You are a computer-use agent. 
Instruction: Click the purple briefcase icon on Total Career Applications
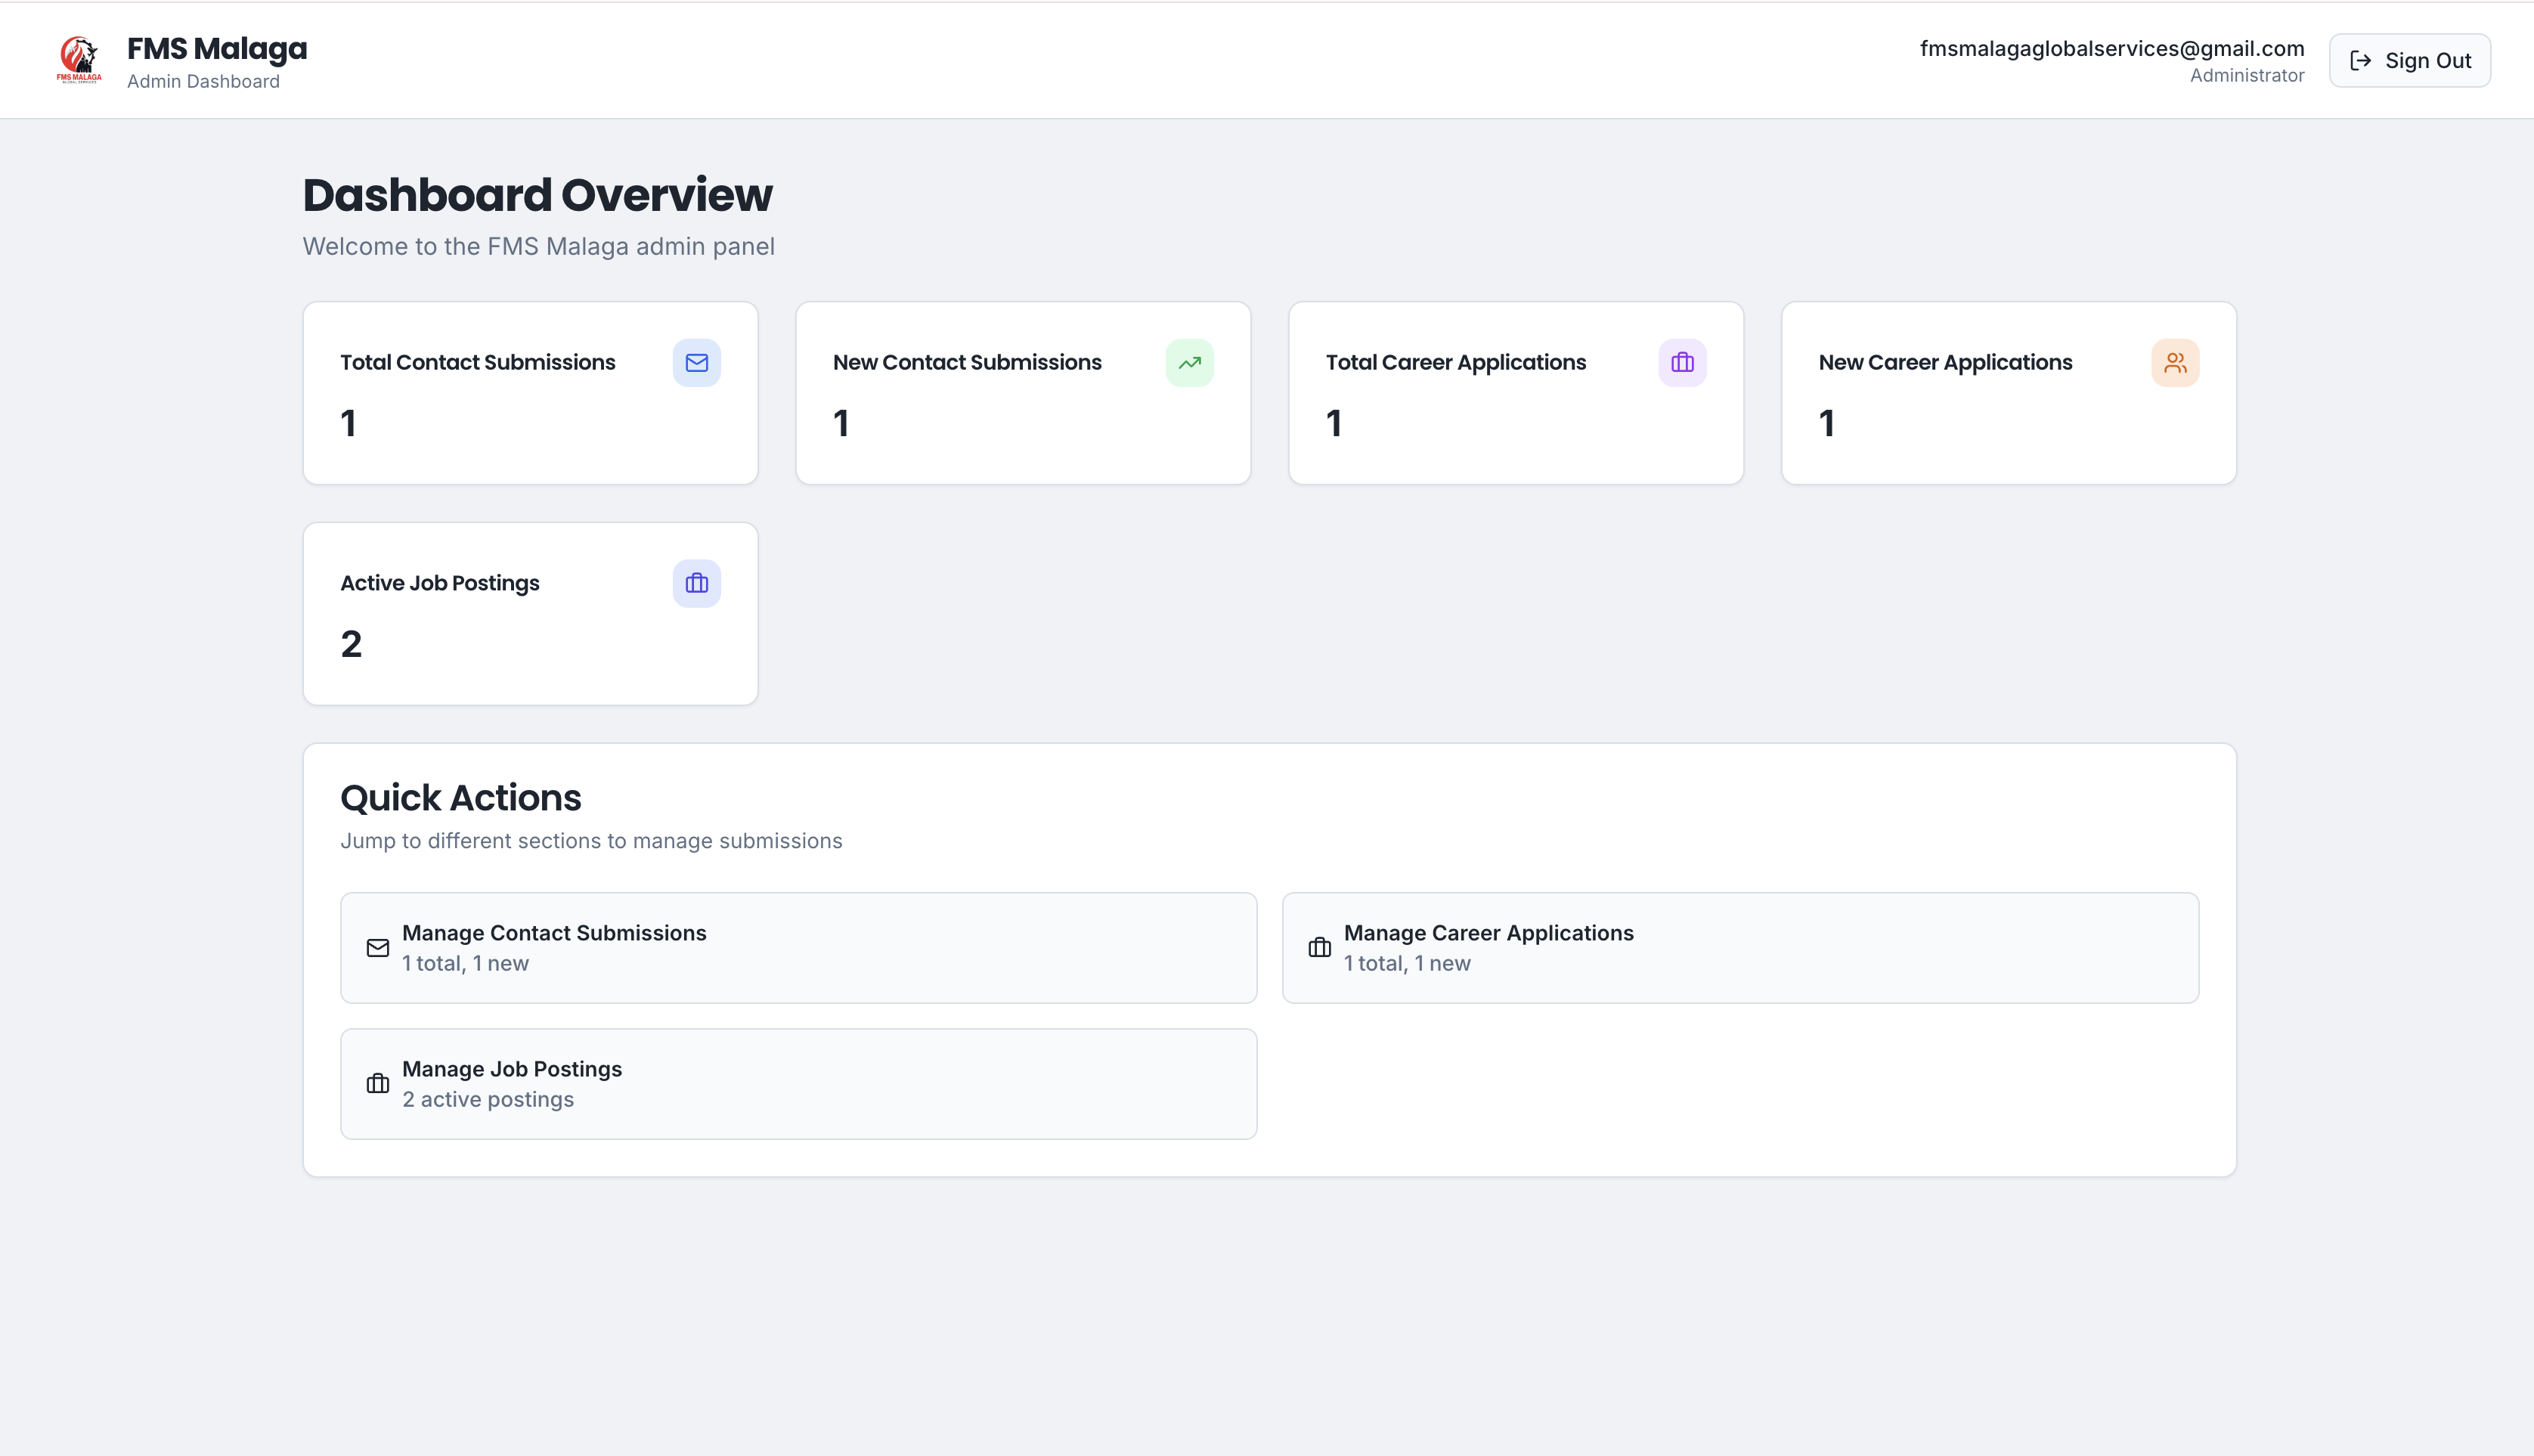[x=1682, y=363]
